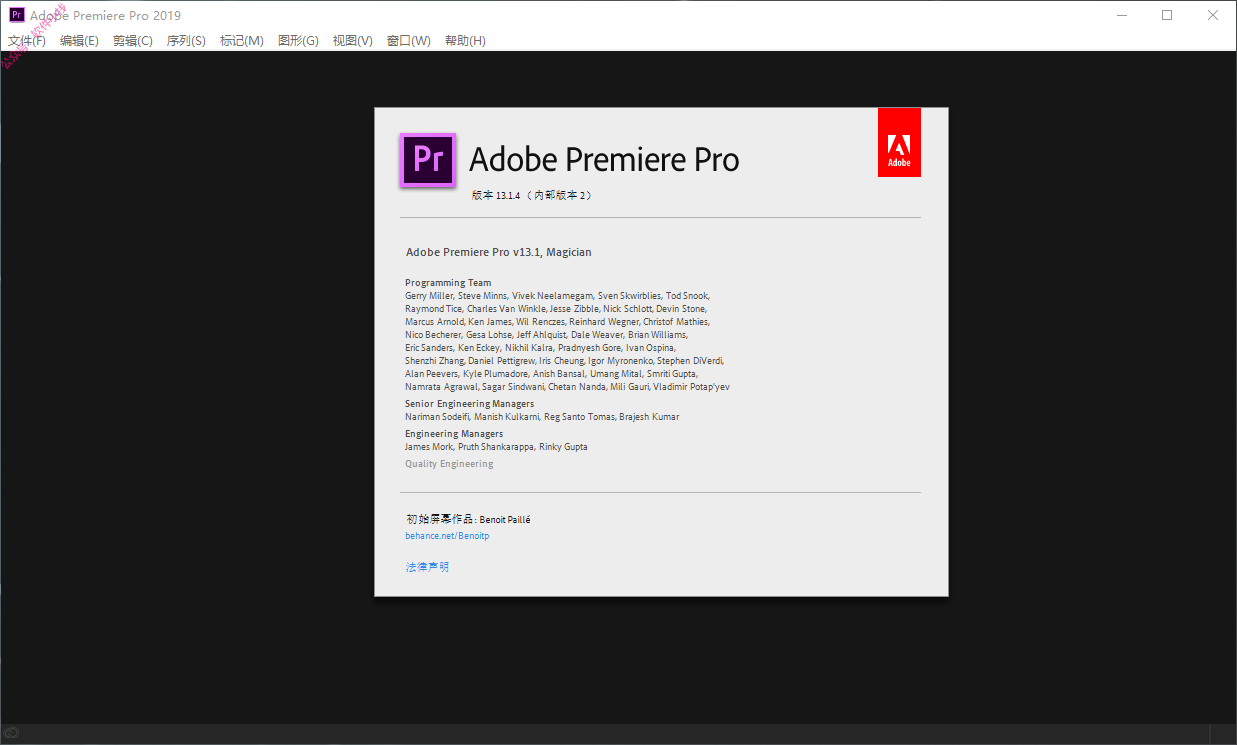Open the 编辑(E) menu
1237x745 pixels.
click(79, 41)
